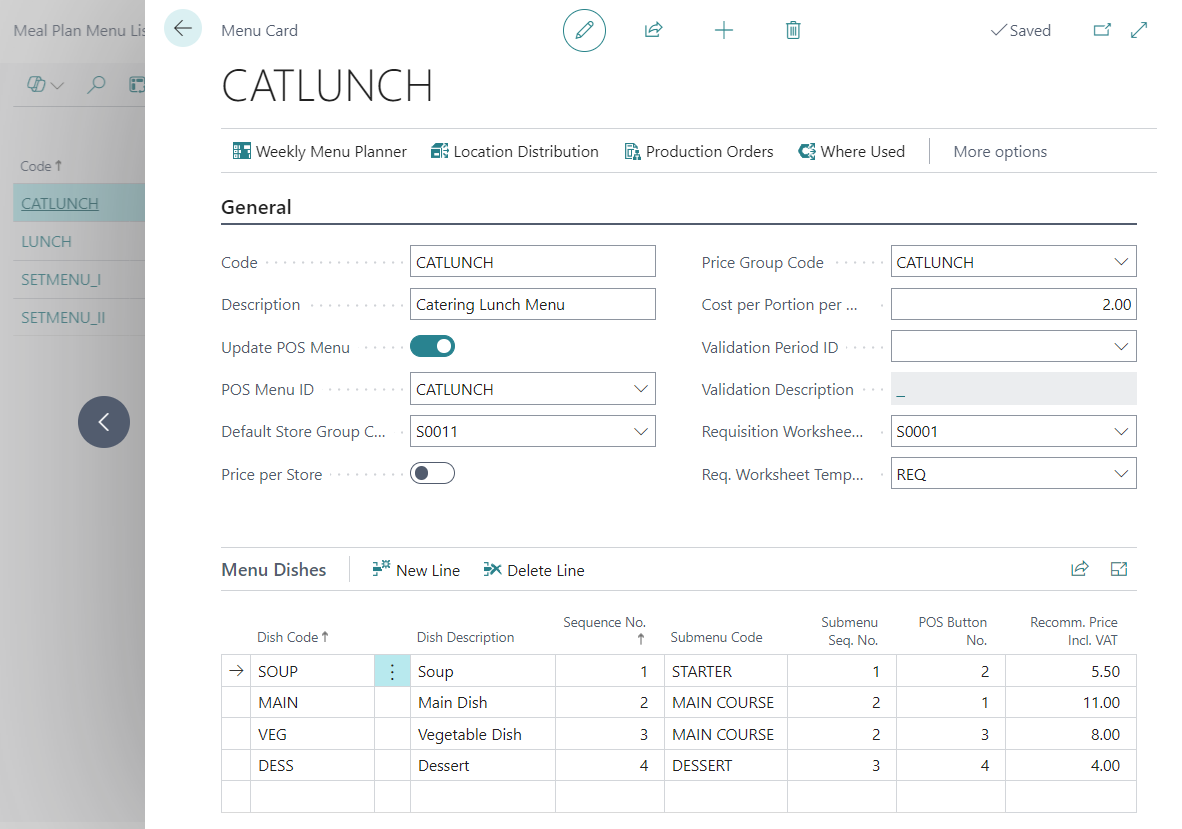Click the trash delete icon
Image resolution: width=1182 pixels, height=829 pixels.
(793, 30)
